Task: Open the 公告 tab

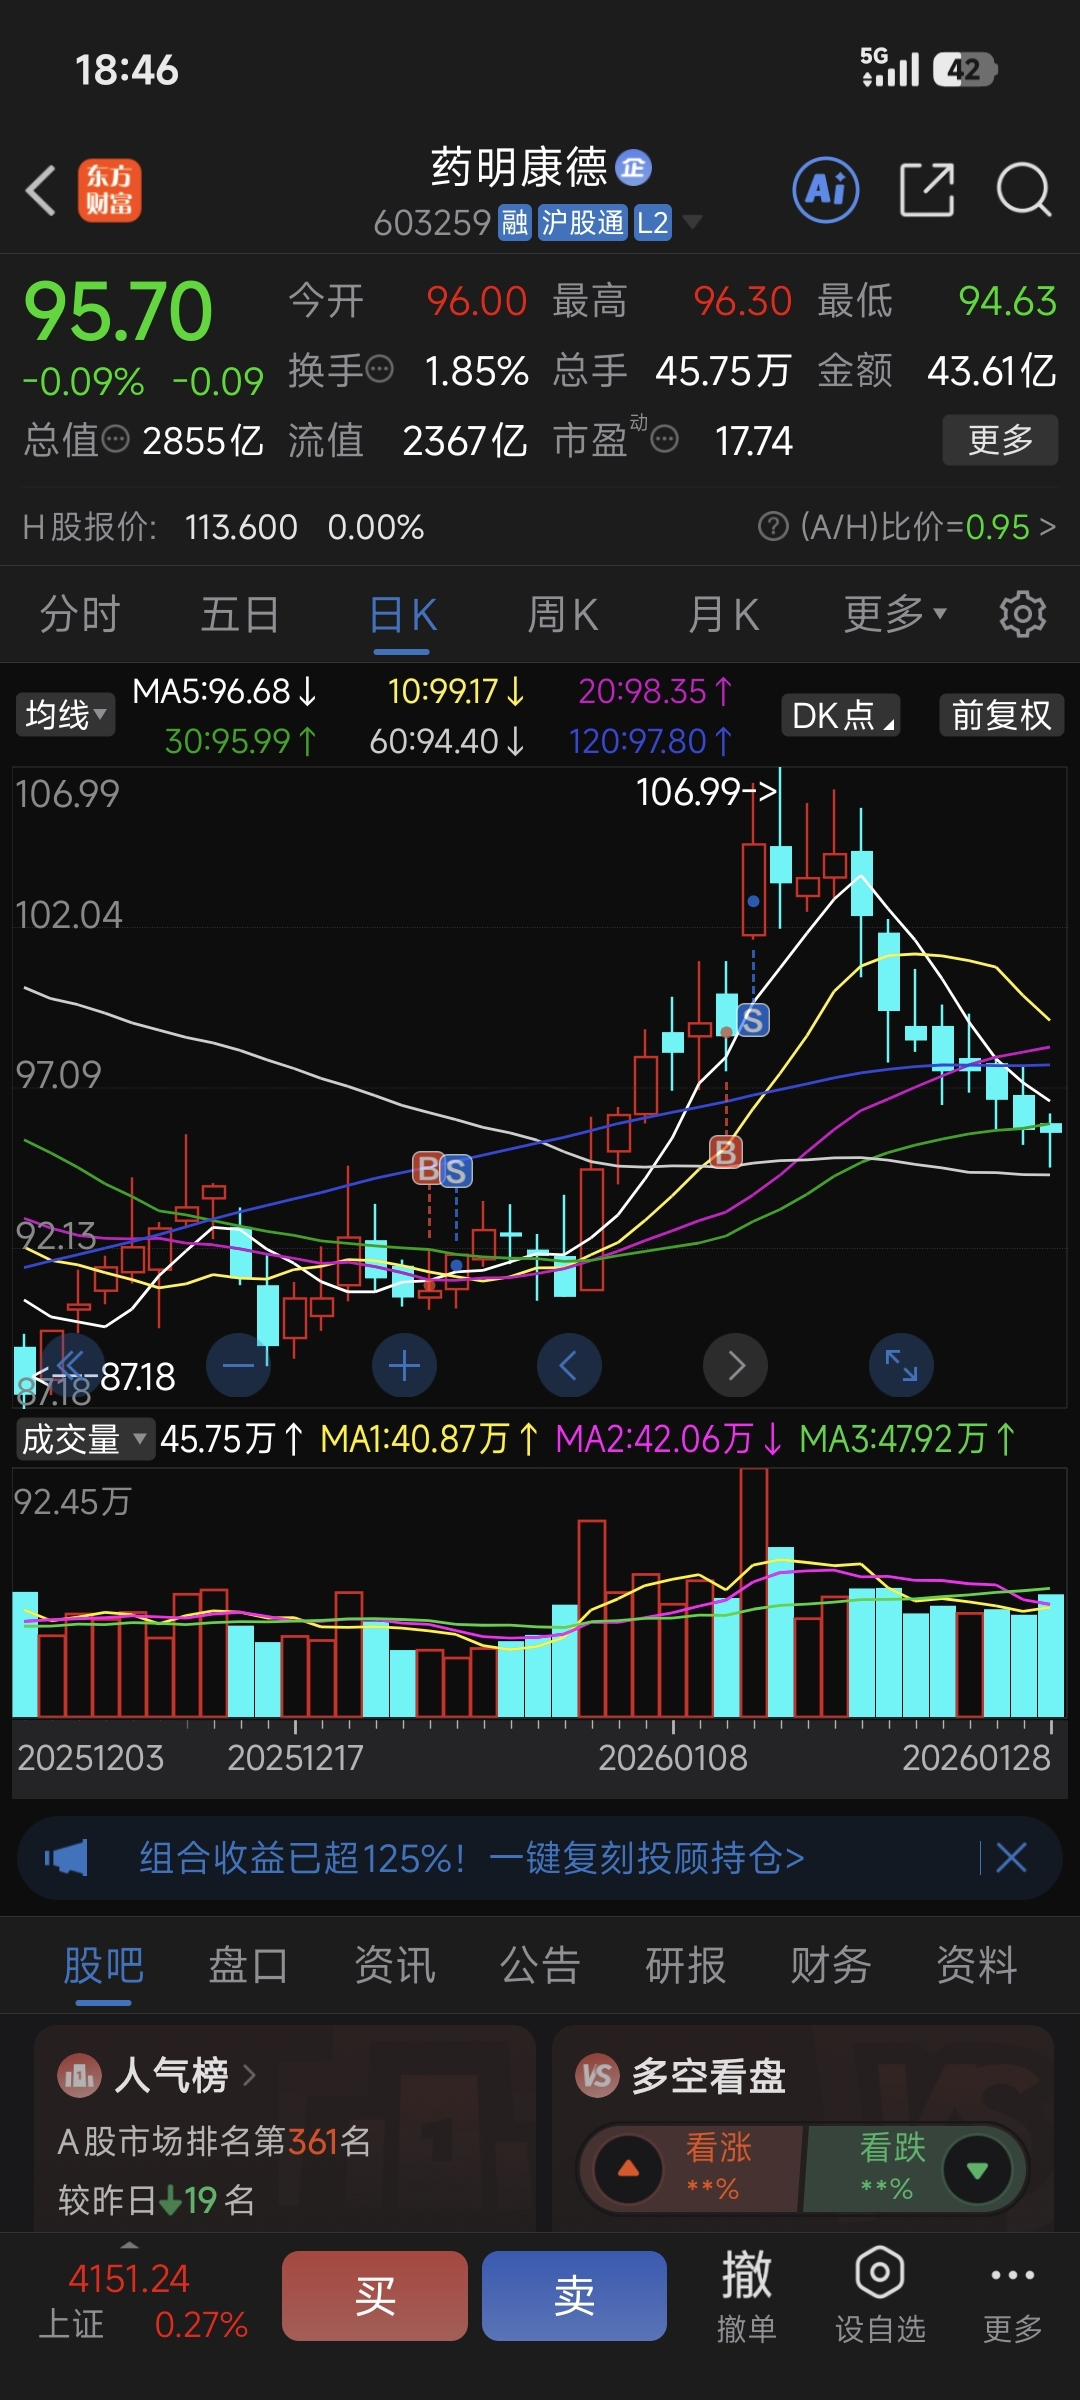Action: [x=540, y=1965]
